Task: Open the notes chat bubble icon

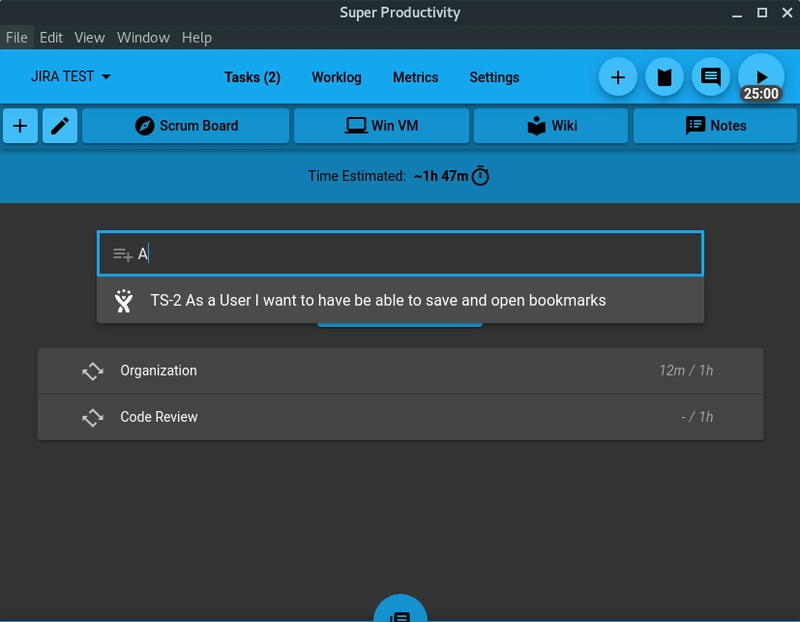Action: pos(711,77)
